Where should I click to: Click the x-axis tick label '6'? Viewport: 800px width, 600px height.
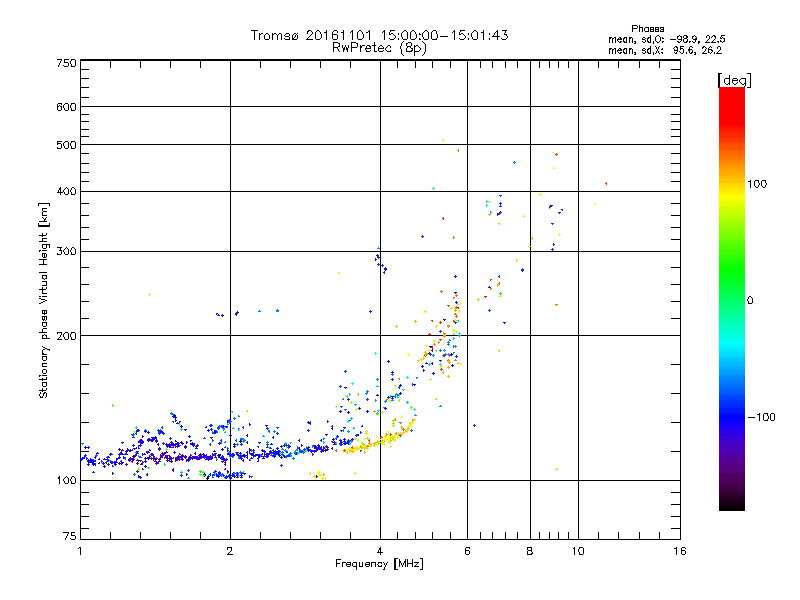[467, 551]
